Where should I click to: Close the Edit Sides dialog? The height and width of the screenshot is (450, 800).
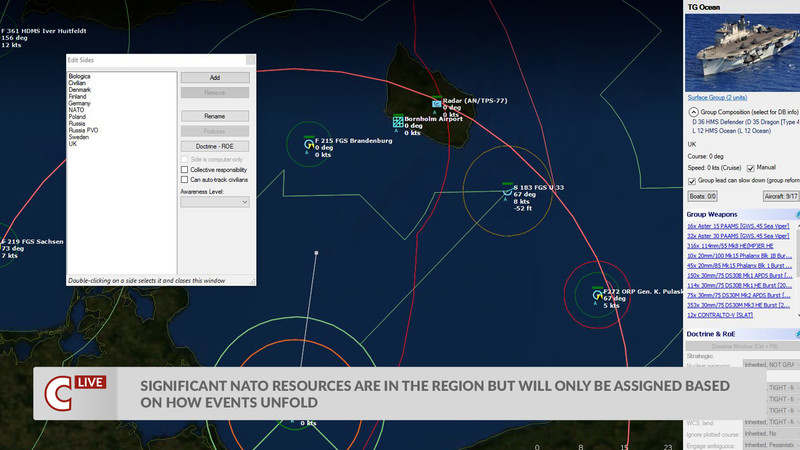tap(250, 60)
